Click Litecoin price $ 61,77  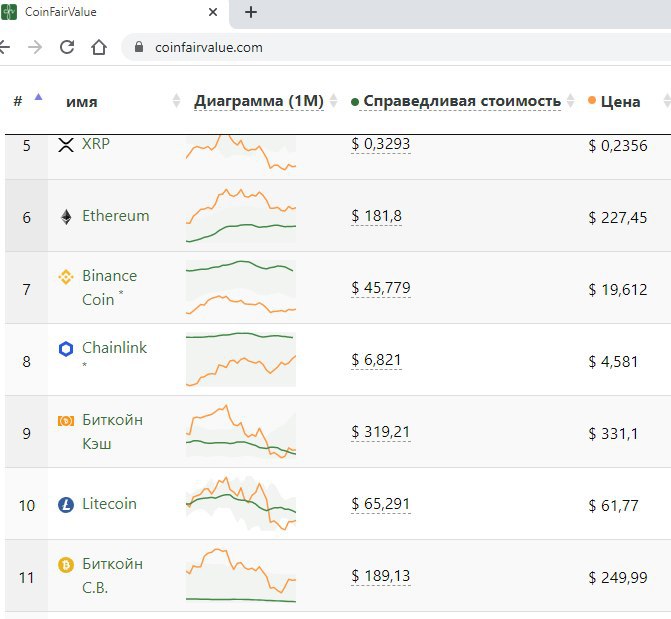pyautogui.click(x=613, y=505)
